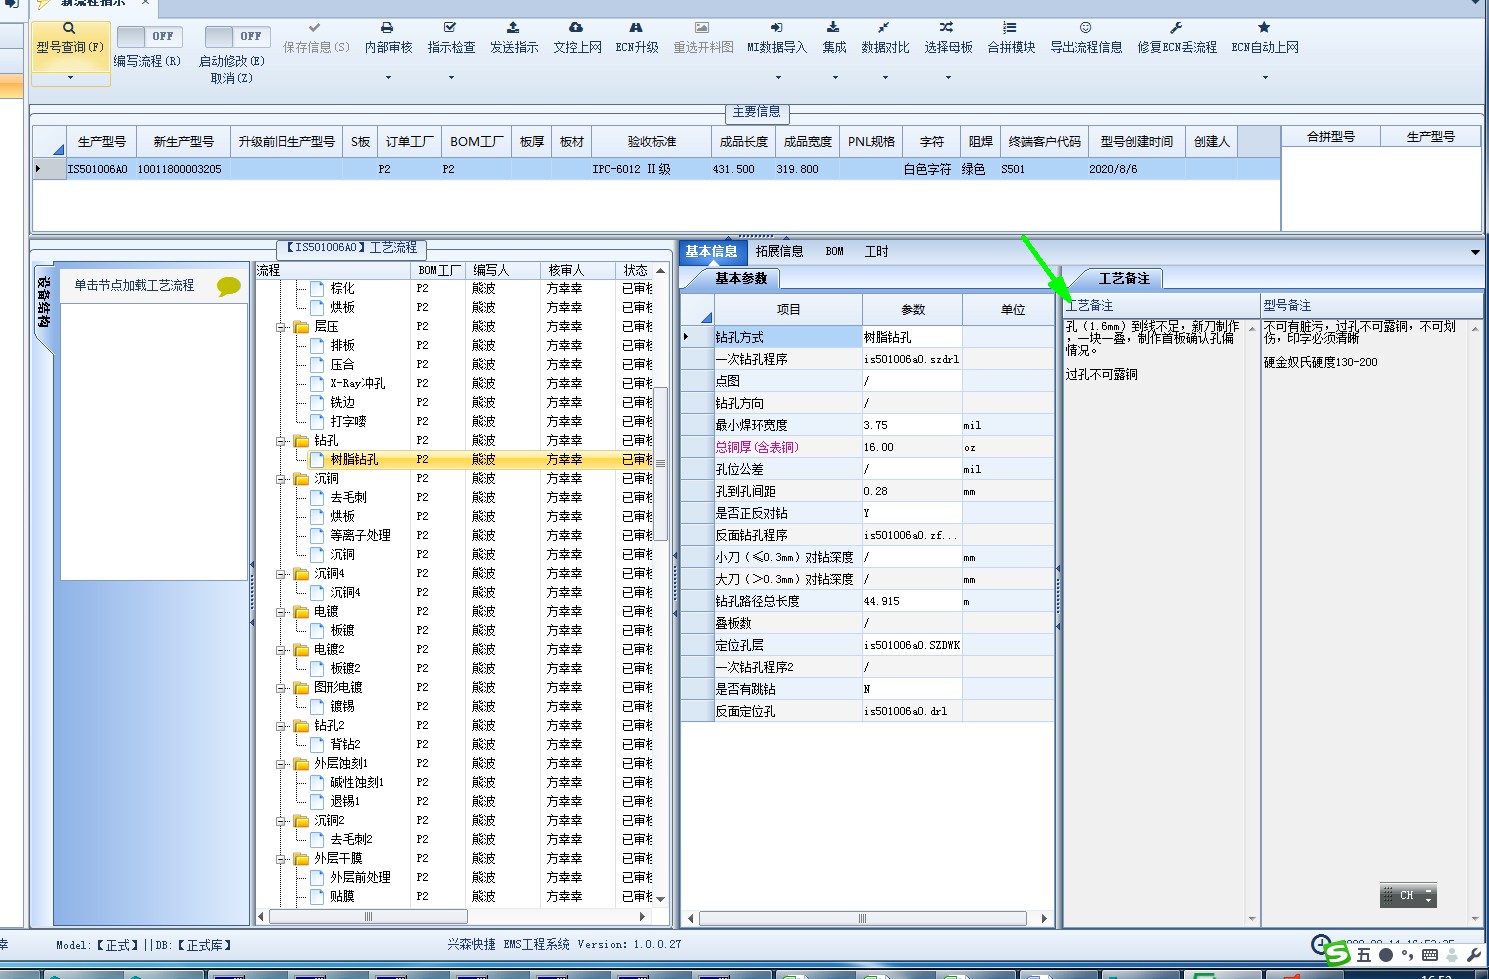
Task: Click the 指示检查 checkbox icon
Action: tap(450, 28)
